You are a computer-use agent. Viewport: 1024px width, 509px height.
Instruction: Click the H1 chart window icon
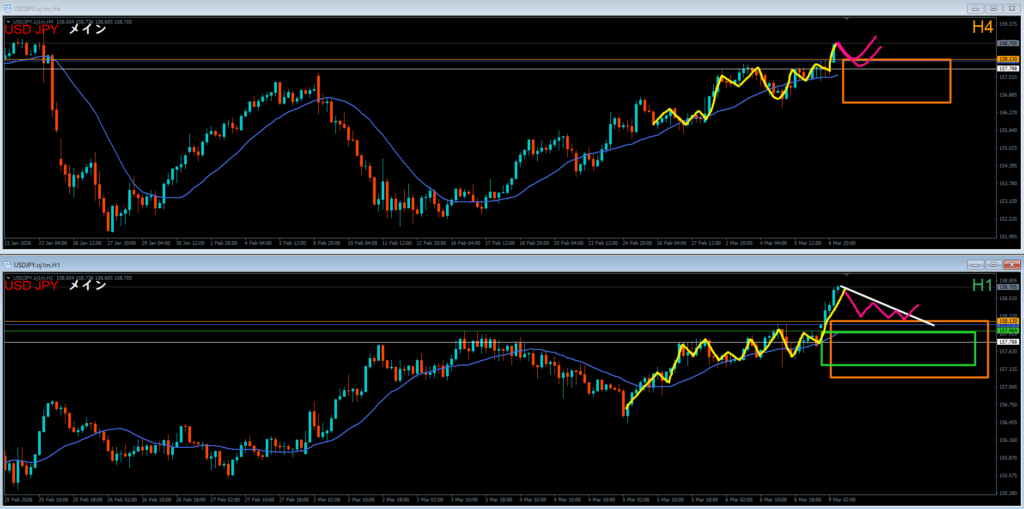pyautogui.click(x=7, y=264)
